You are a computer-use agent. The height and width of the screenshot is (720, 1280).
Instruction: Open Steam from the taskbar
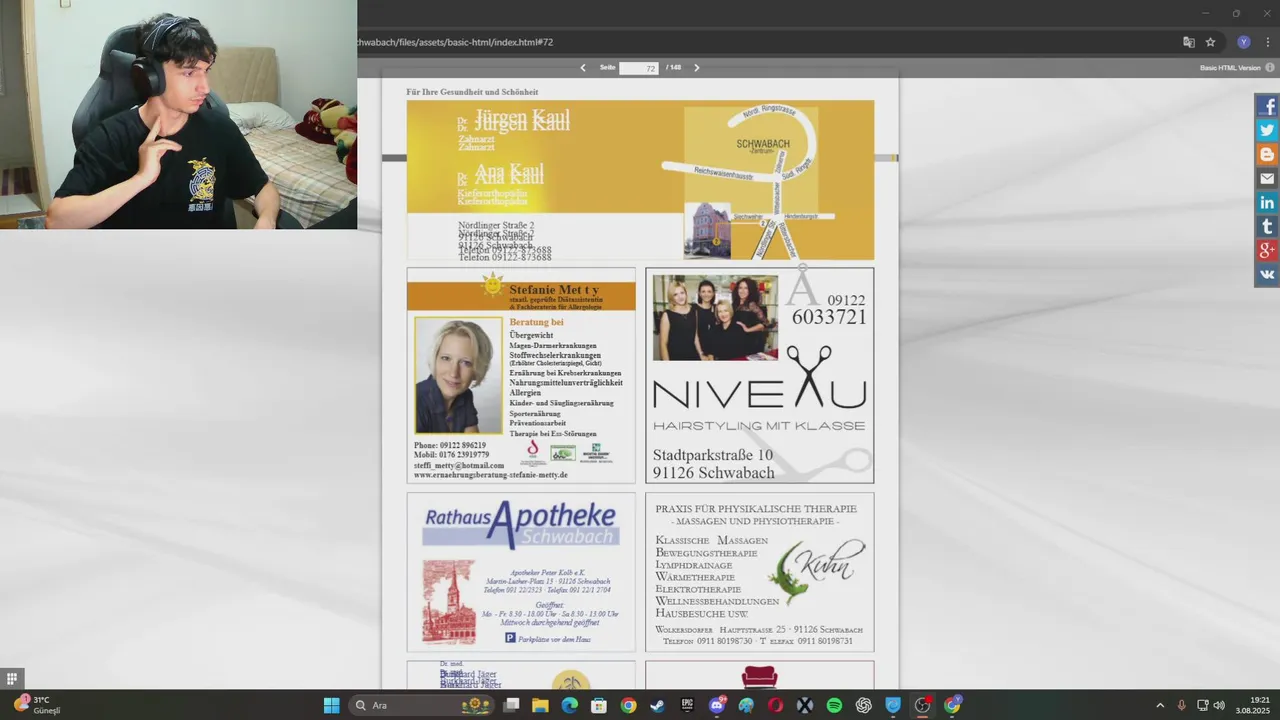click(657, 705)
